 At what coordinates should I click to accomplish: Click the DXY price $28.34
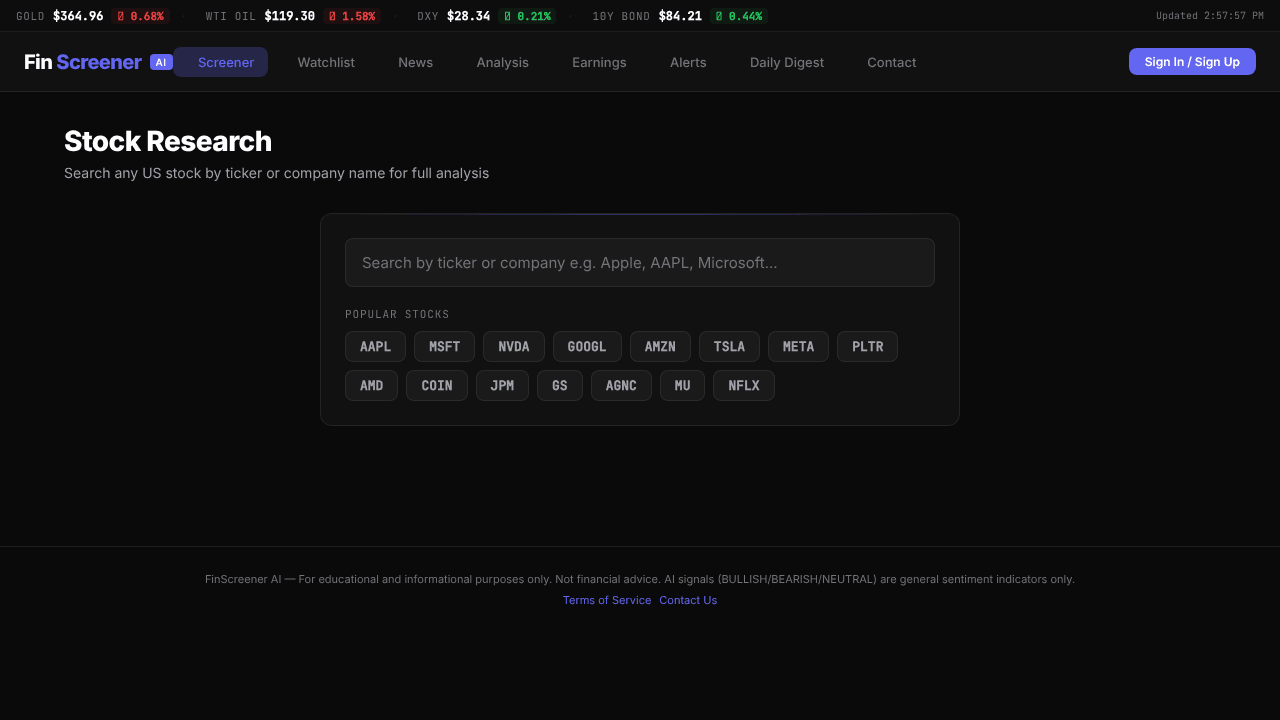(x=469, y=16)
